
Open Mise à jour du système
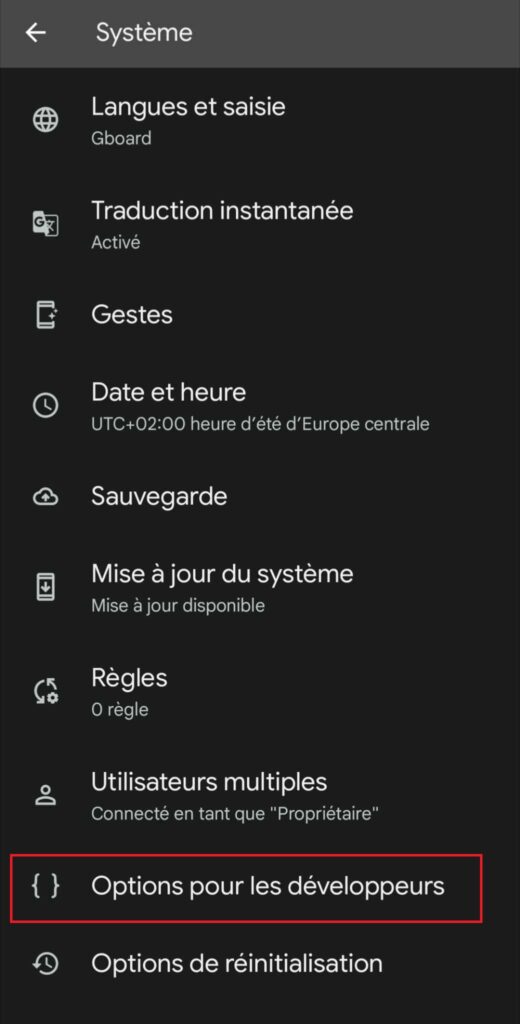tap(260, 587)
